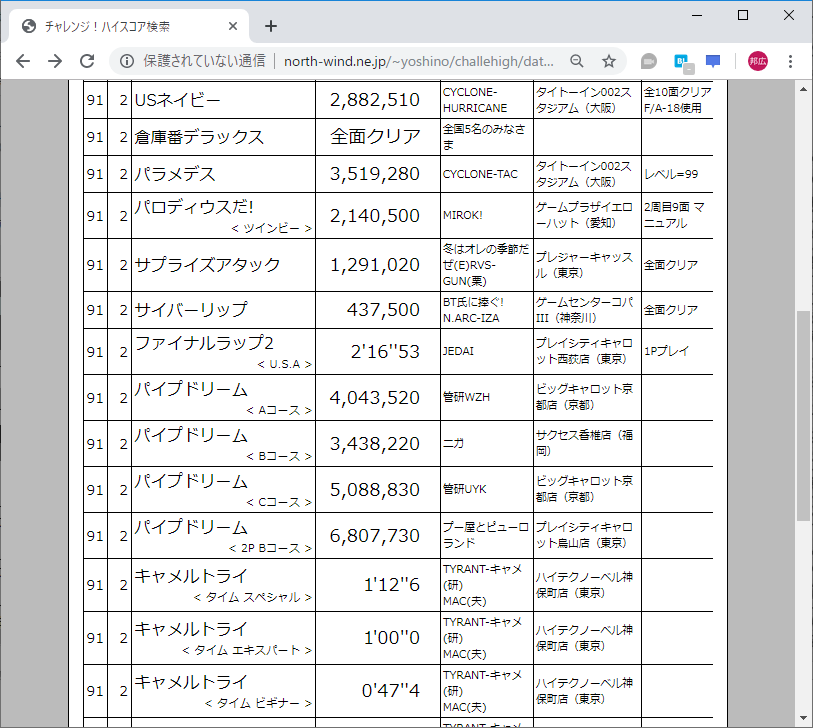Open the blue B extension
The width and height of the screenshot is (813, 728).
(x=681, y=61)
